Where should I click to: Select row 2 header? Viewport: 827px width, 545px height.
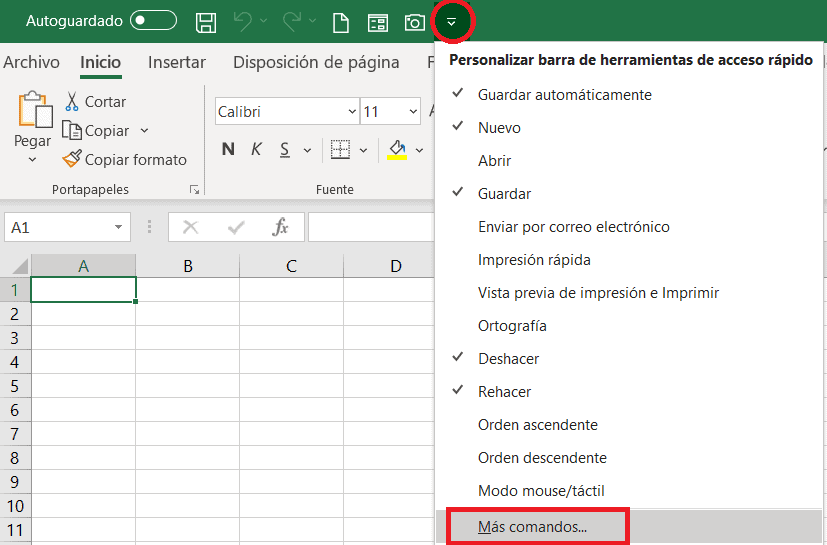coord(15,314)
